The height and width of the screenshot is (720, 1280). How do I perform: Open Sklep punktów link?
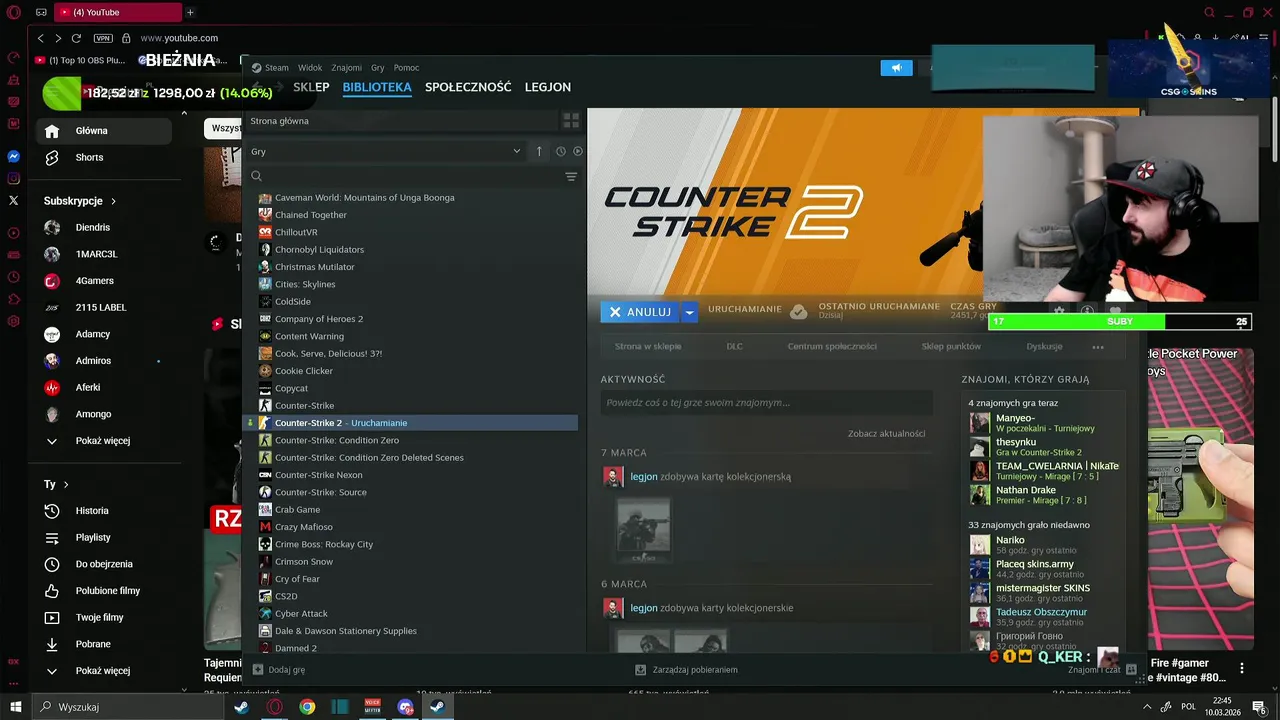[x=951, y=346]
